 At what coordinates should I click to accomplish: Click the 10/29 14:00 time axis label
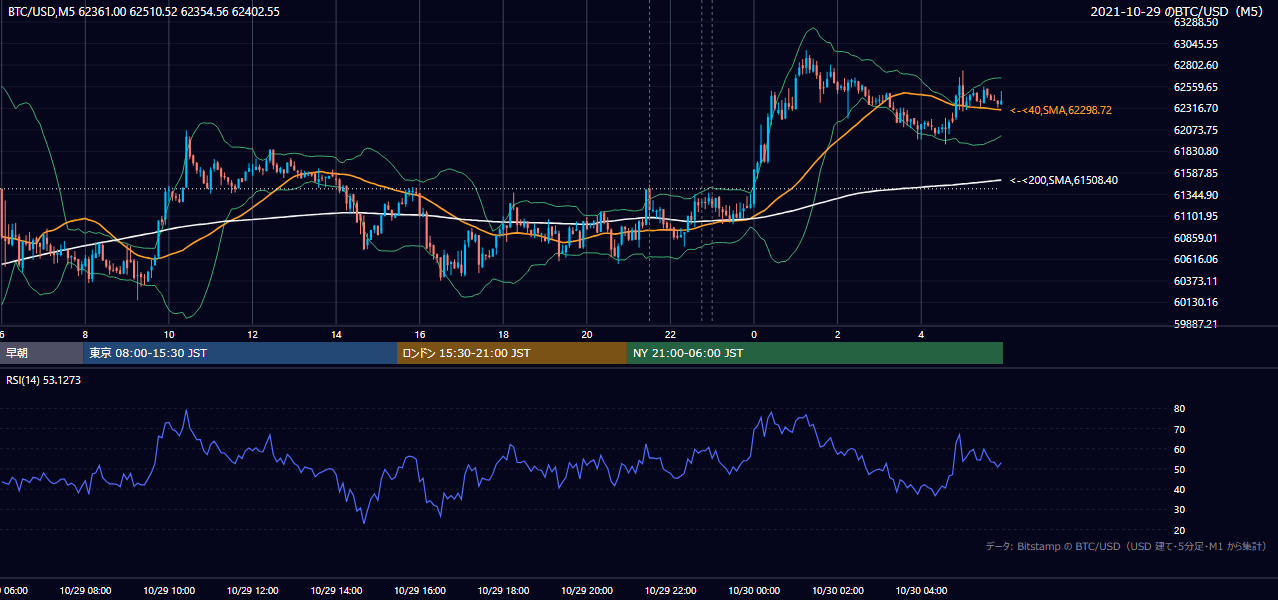click(x=336, y=590)
